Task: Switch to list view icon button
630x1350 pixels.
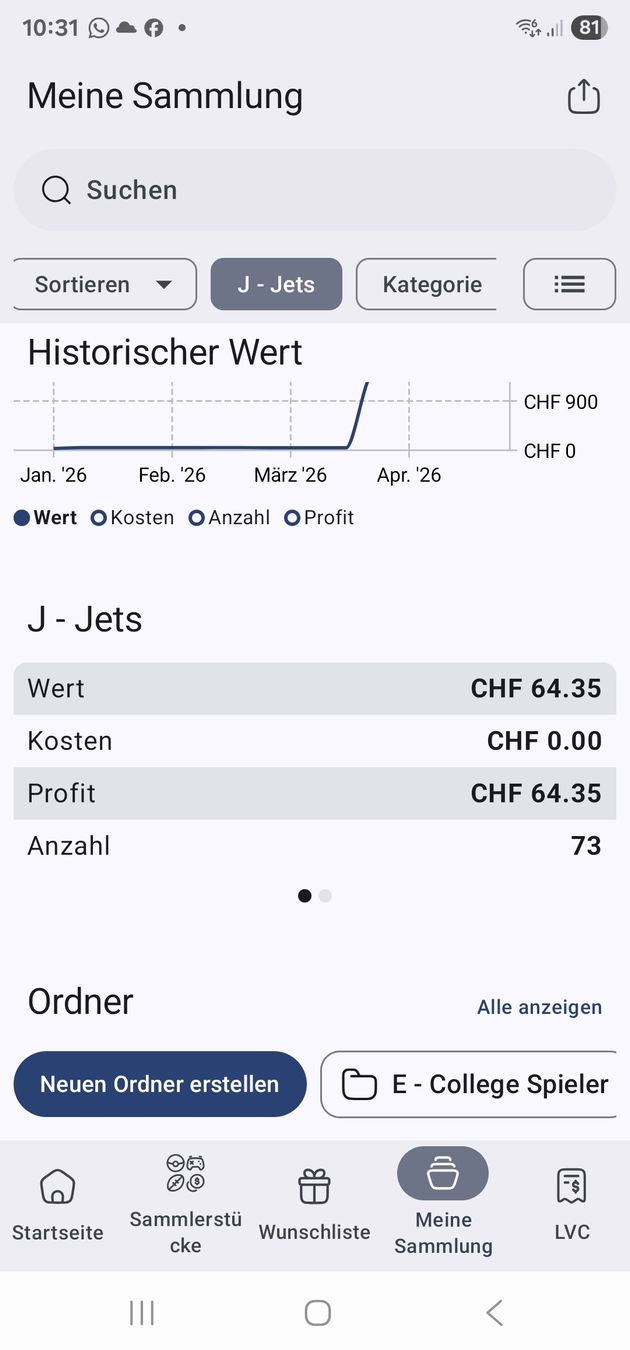Action: [569, 284]
